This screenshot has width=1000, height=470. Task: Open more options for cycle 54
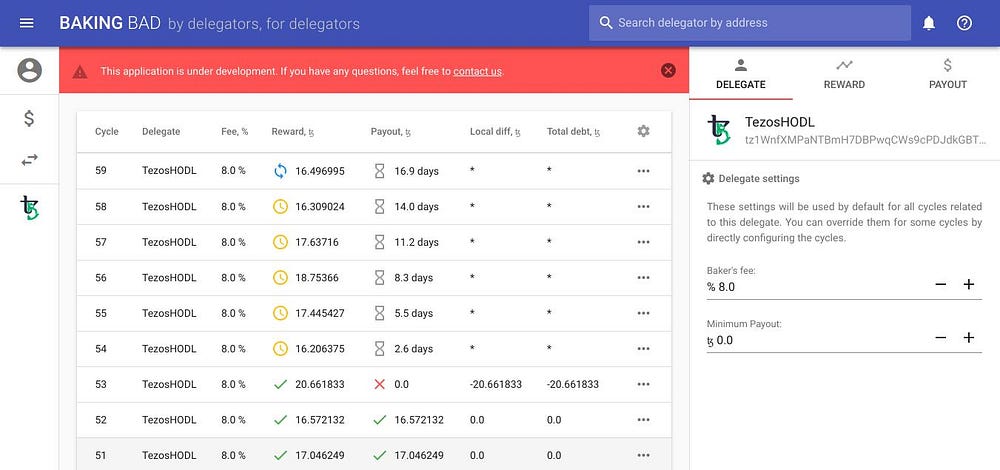[643, 349]
